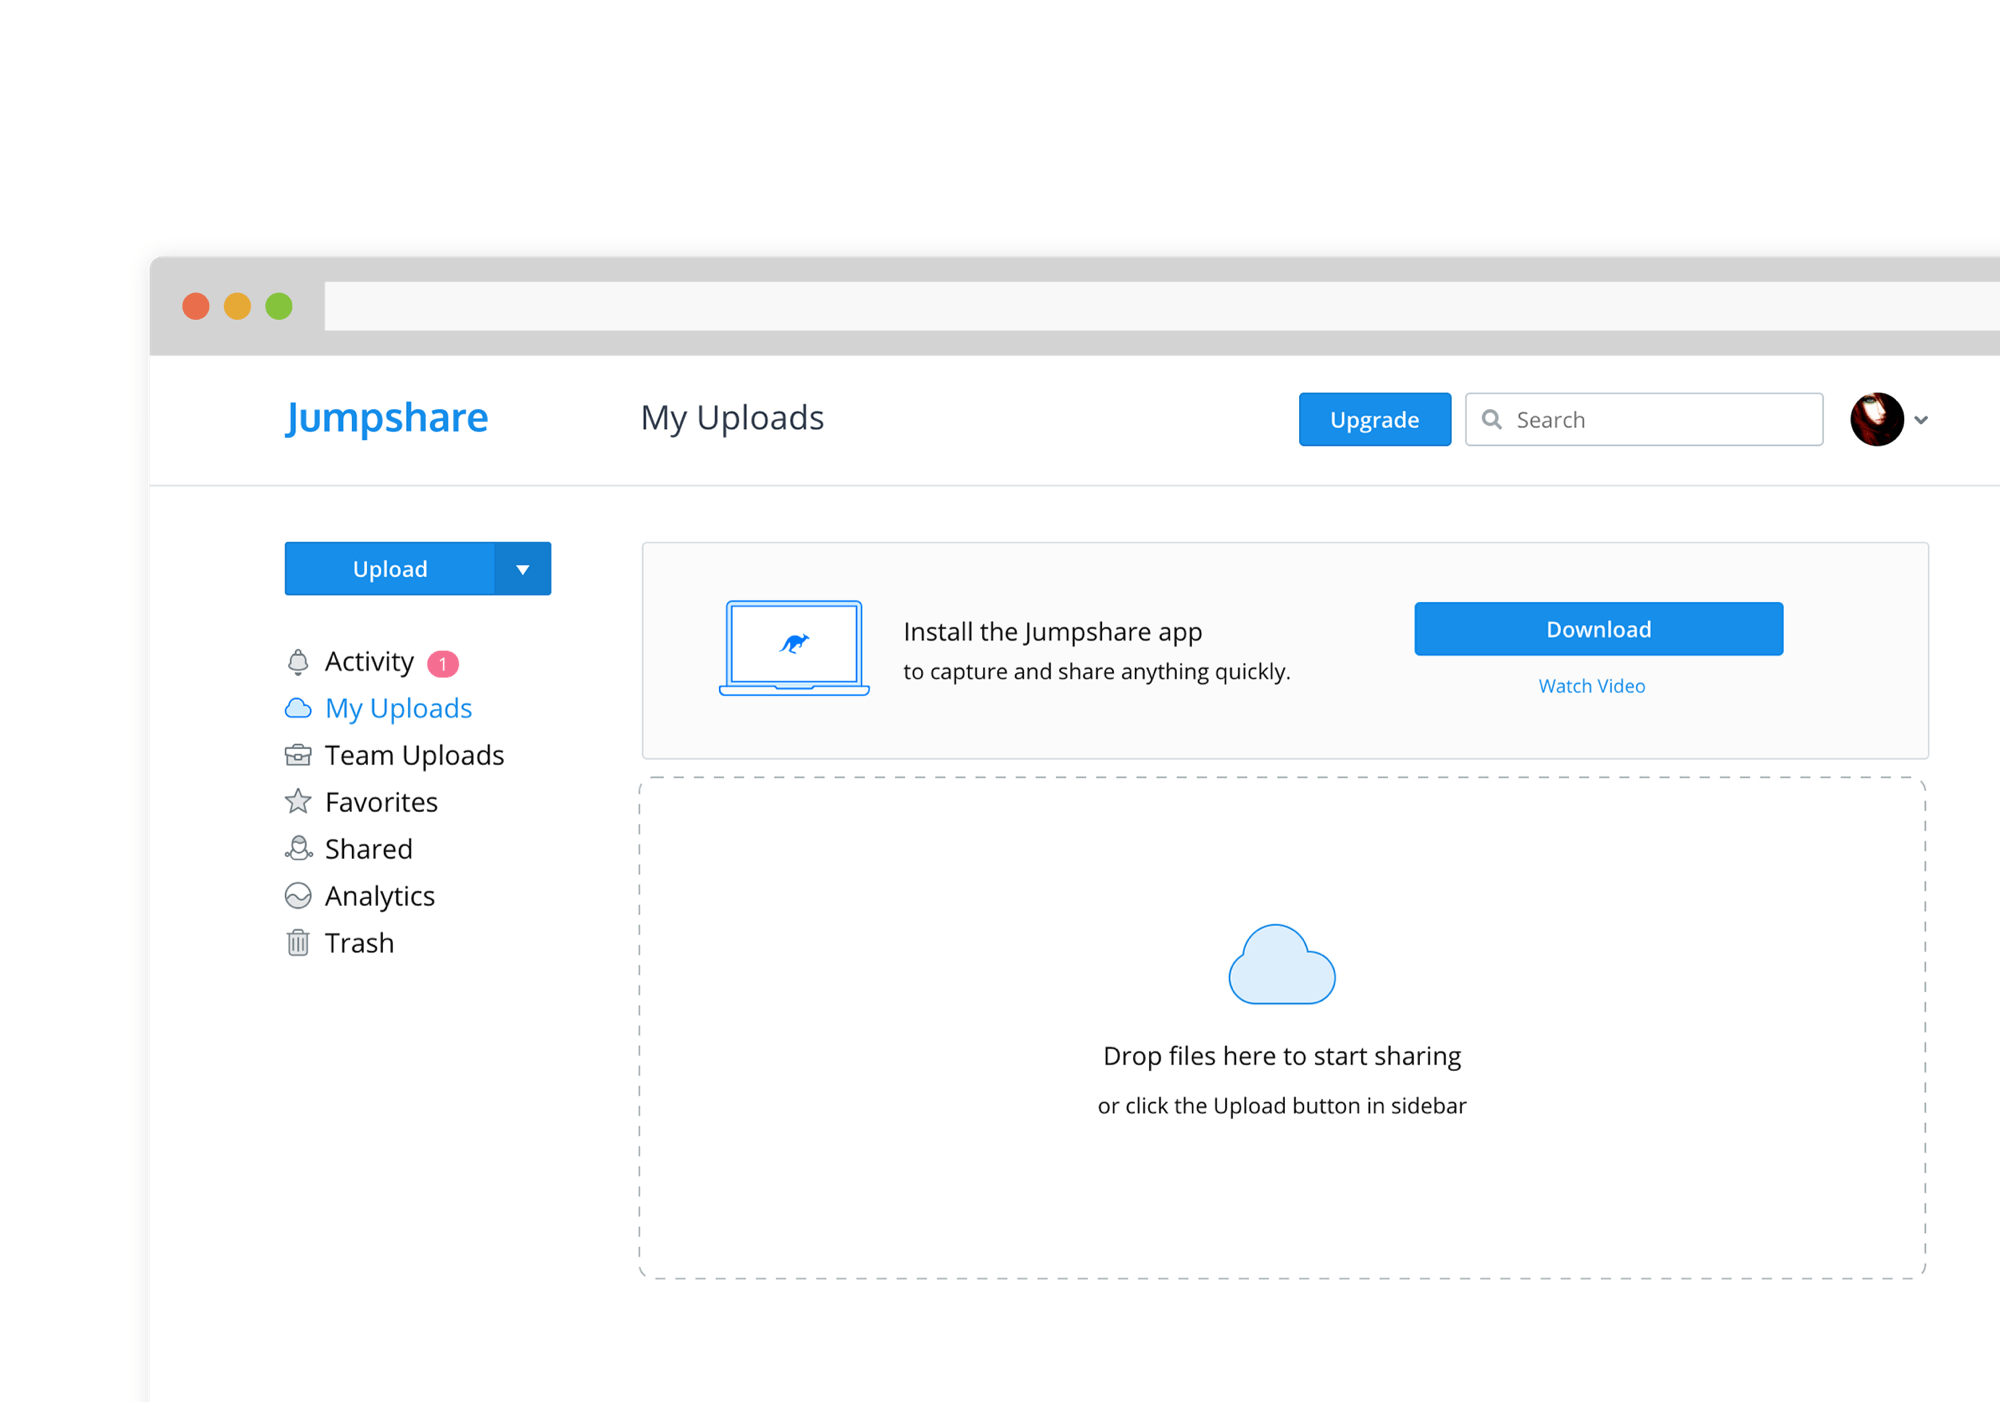Screen dimensions: 2000x1402
Task: Click the search magnifier icon
Action: click(x=1492, y=419)
